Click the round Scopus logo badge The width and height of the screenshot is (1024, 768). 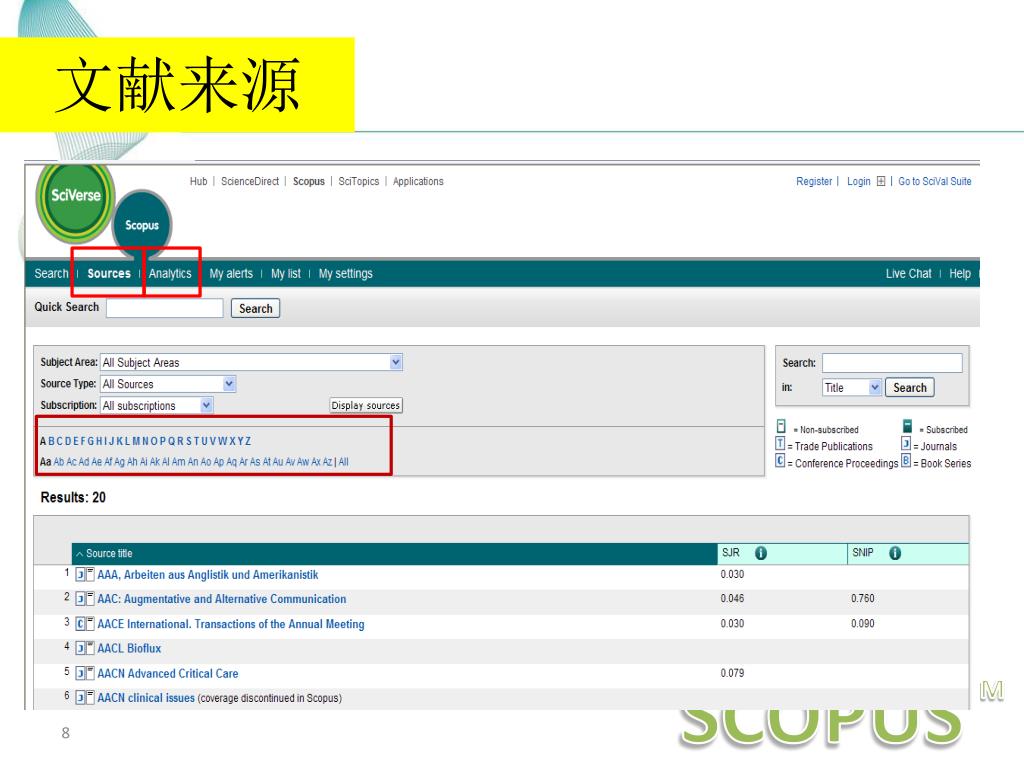click(142, 225)
